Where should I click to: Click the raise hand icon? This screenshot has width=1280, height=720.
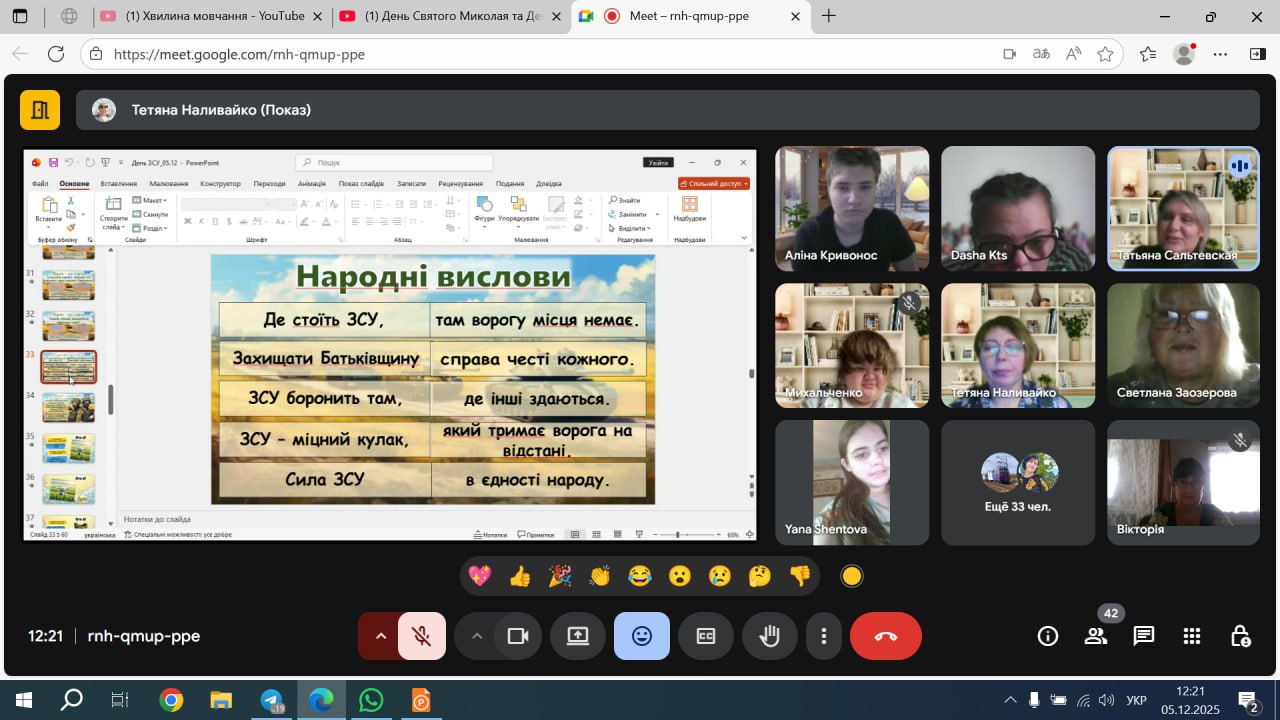click(769, 636)
